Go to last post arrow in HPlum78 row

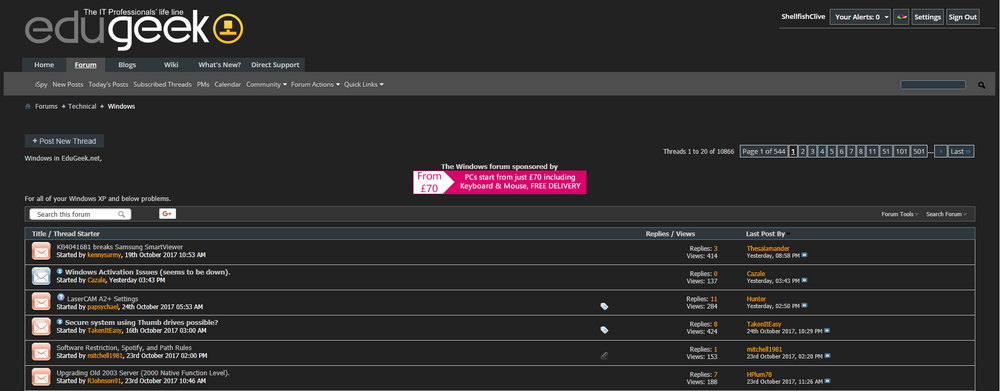click(827, 381)
